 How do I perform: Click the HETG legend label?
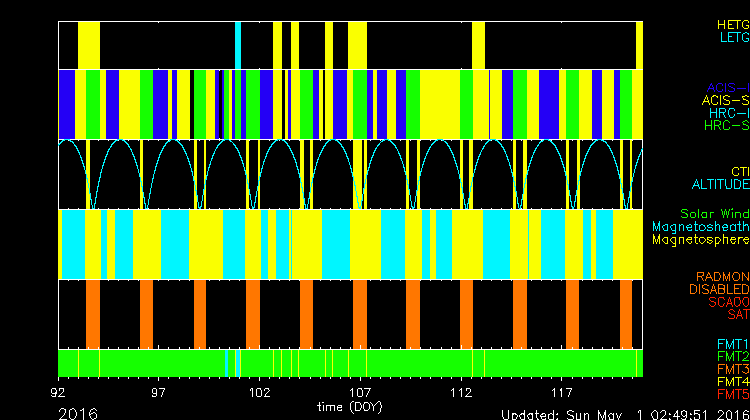click(732, 24)
